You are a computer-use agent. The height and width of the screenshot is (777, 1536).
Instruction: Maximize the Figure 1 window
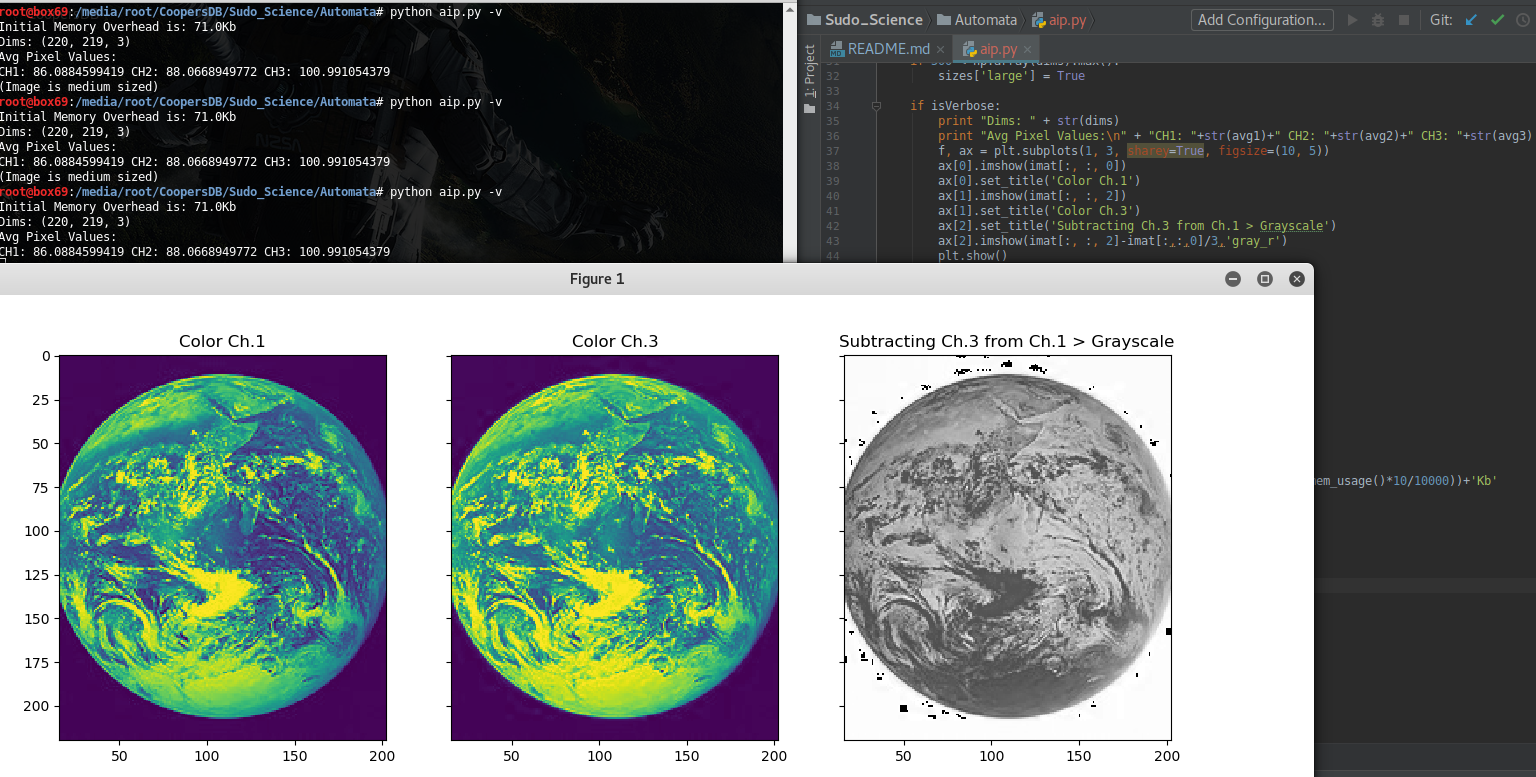[1265, 279]
